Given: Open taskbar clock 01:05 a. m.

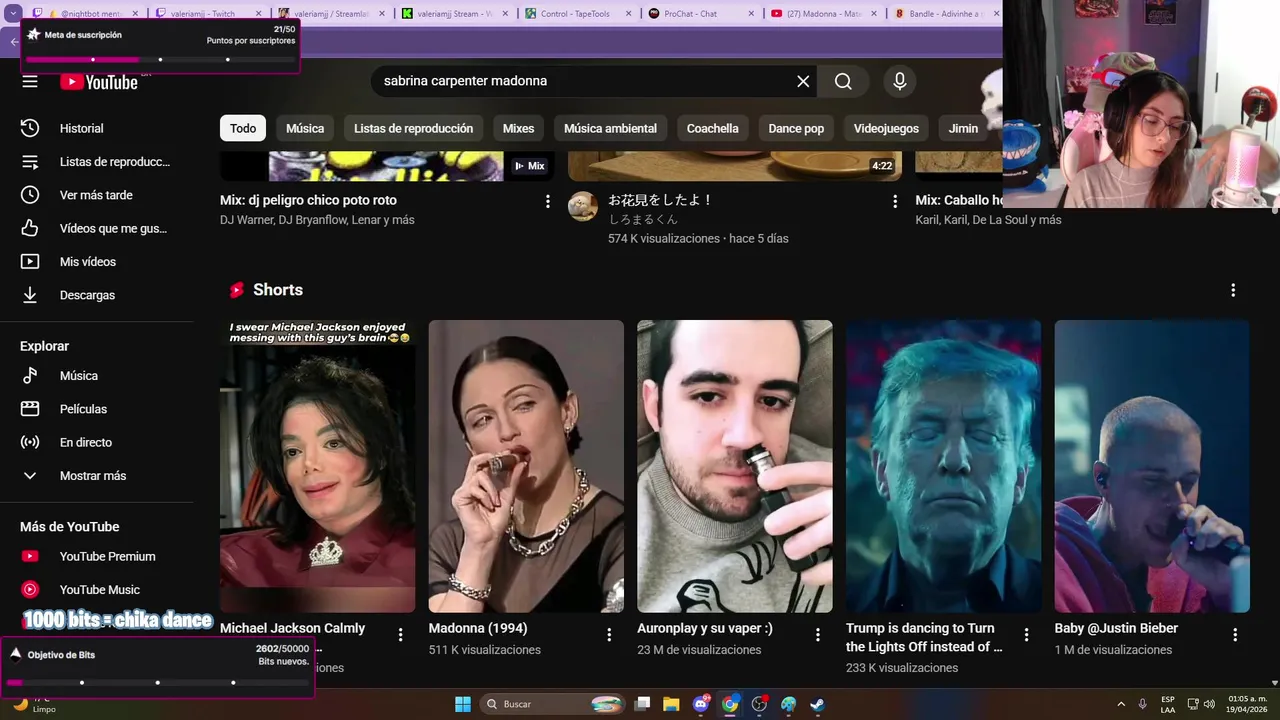Looking at the screenshot, I should click(1247, 704).
